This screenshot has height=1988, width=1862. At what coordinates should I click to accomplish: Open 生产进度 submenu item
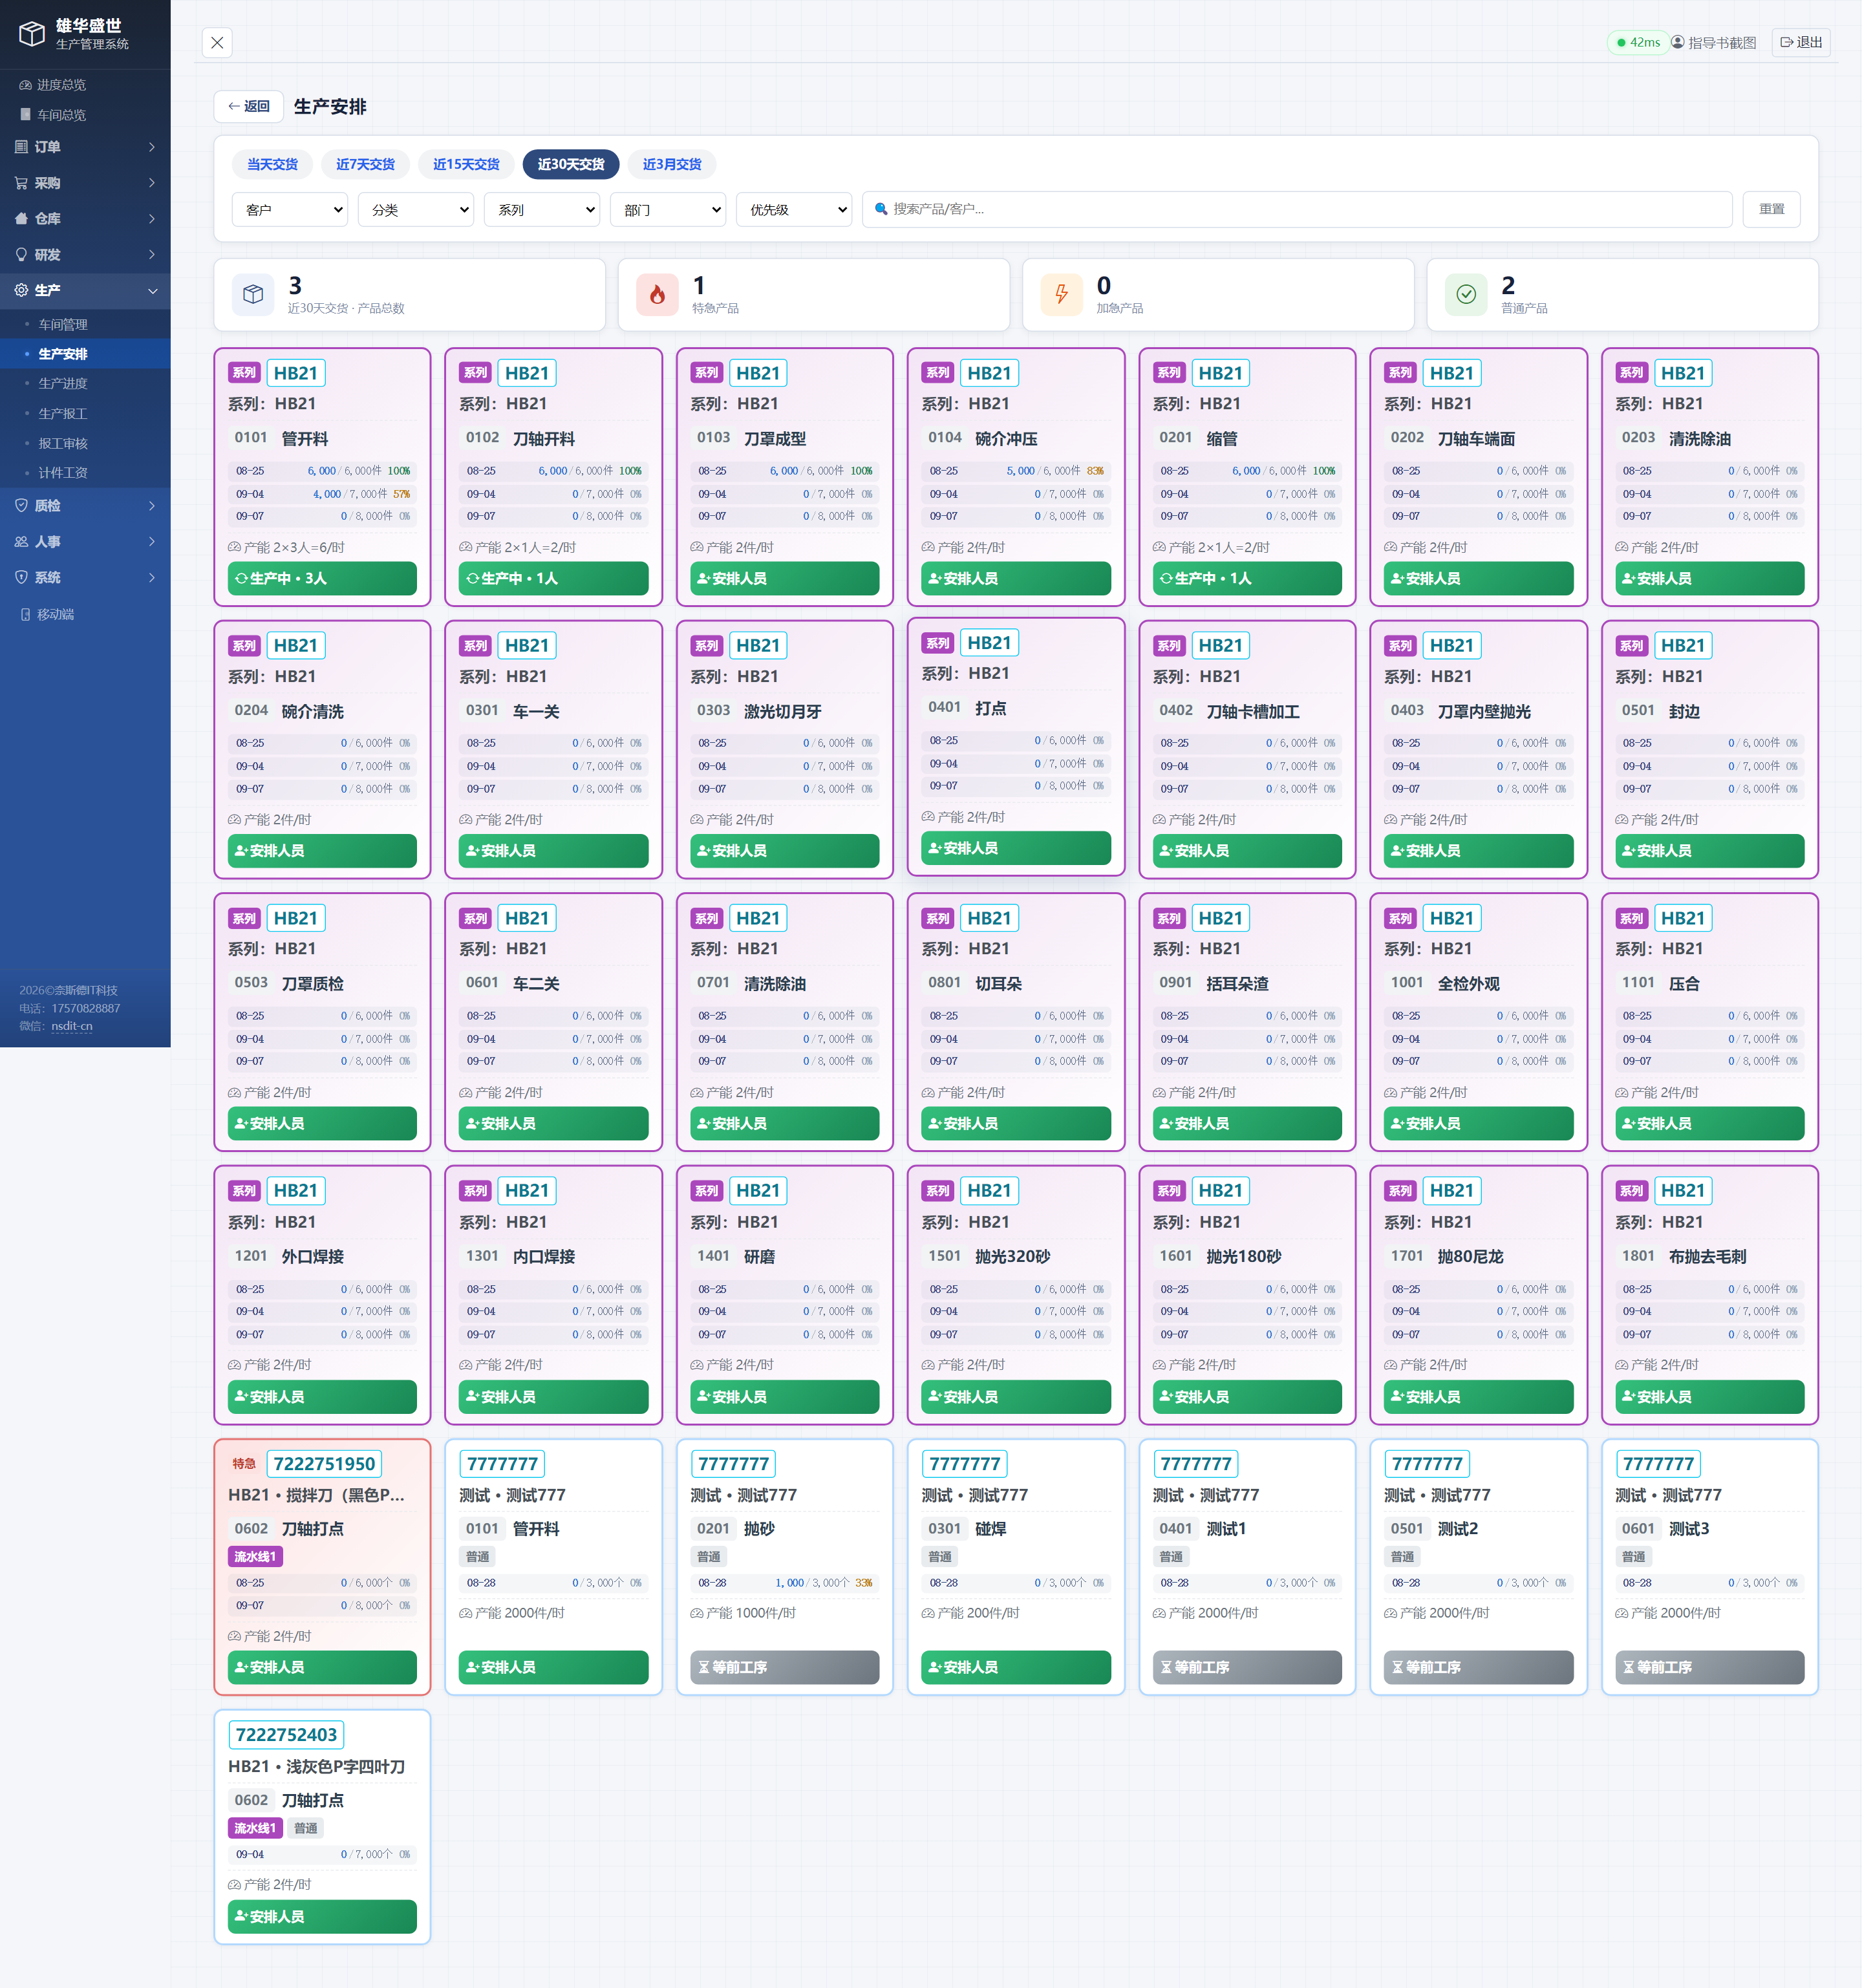85,384
